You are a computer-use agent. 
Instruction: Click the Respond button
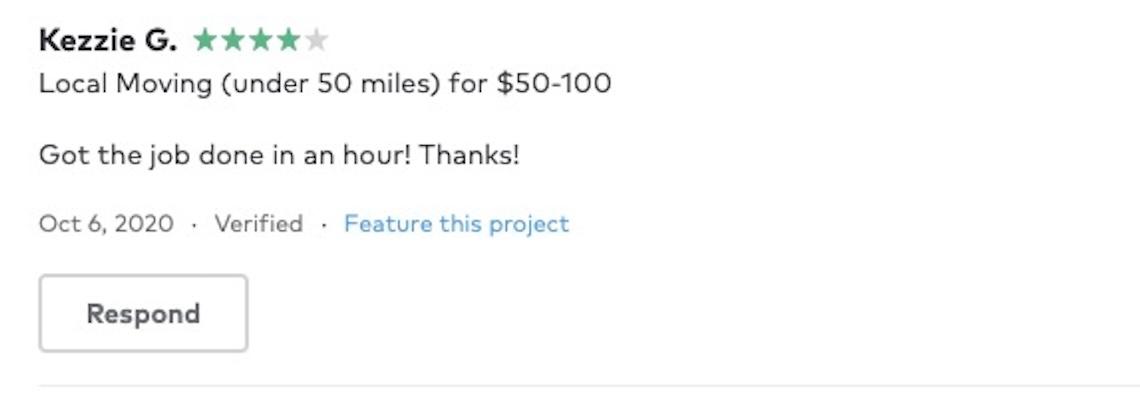tap(143, 313)
